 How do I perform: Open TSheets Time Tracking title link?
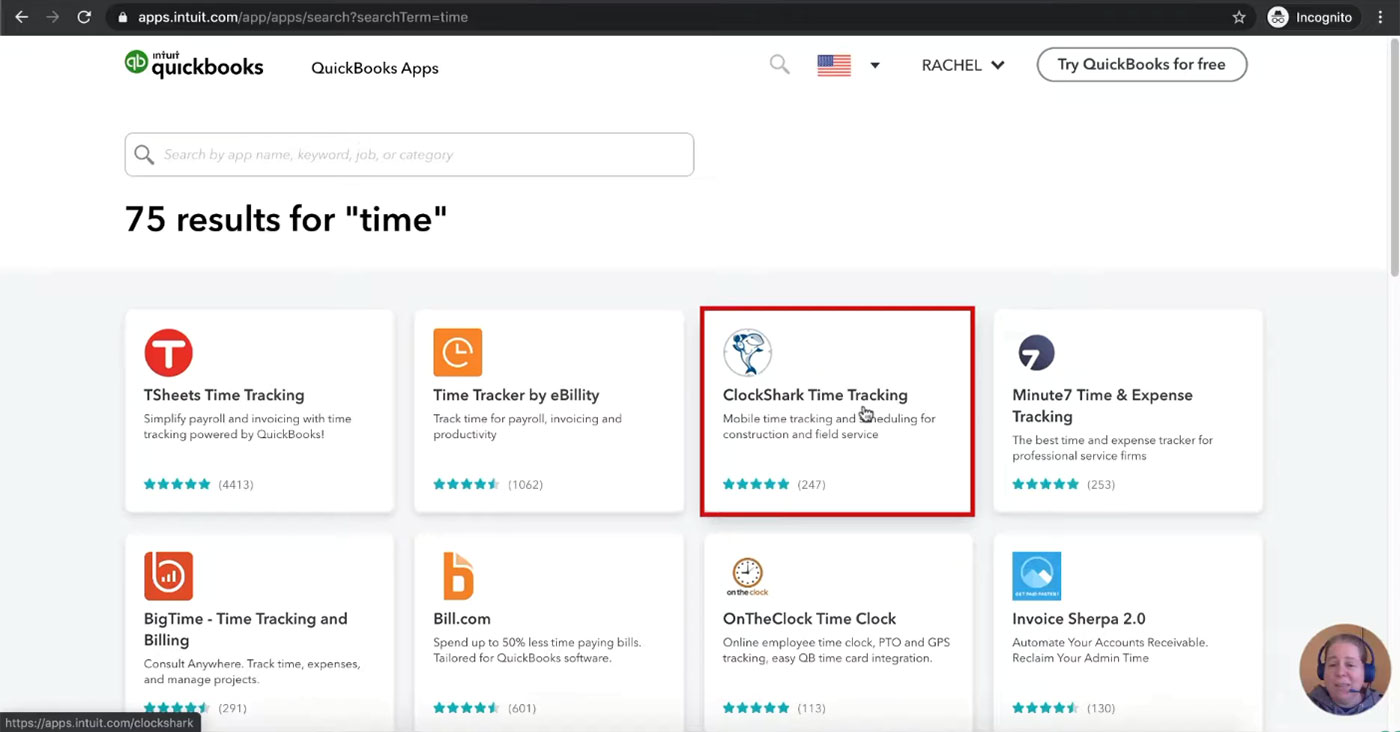[x=224, y=395]
